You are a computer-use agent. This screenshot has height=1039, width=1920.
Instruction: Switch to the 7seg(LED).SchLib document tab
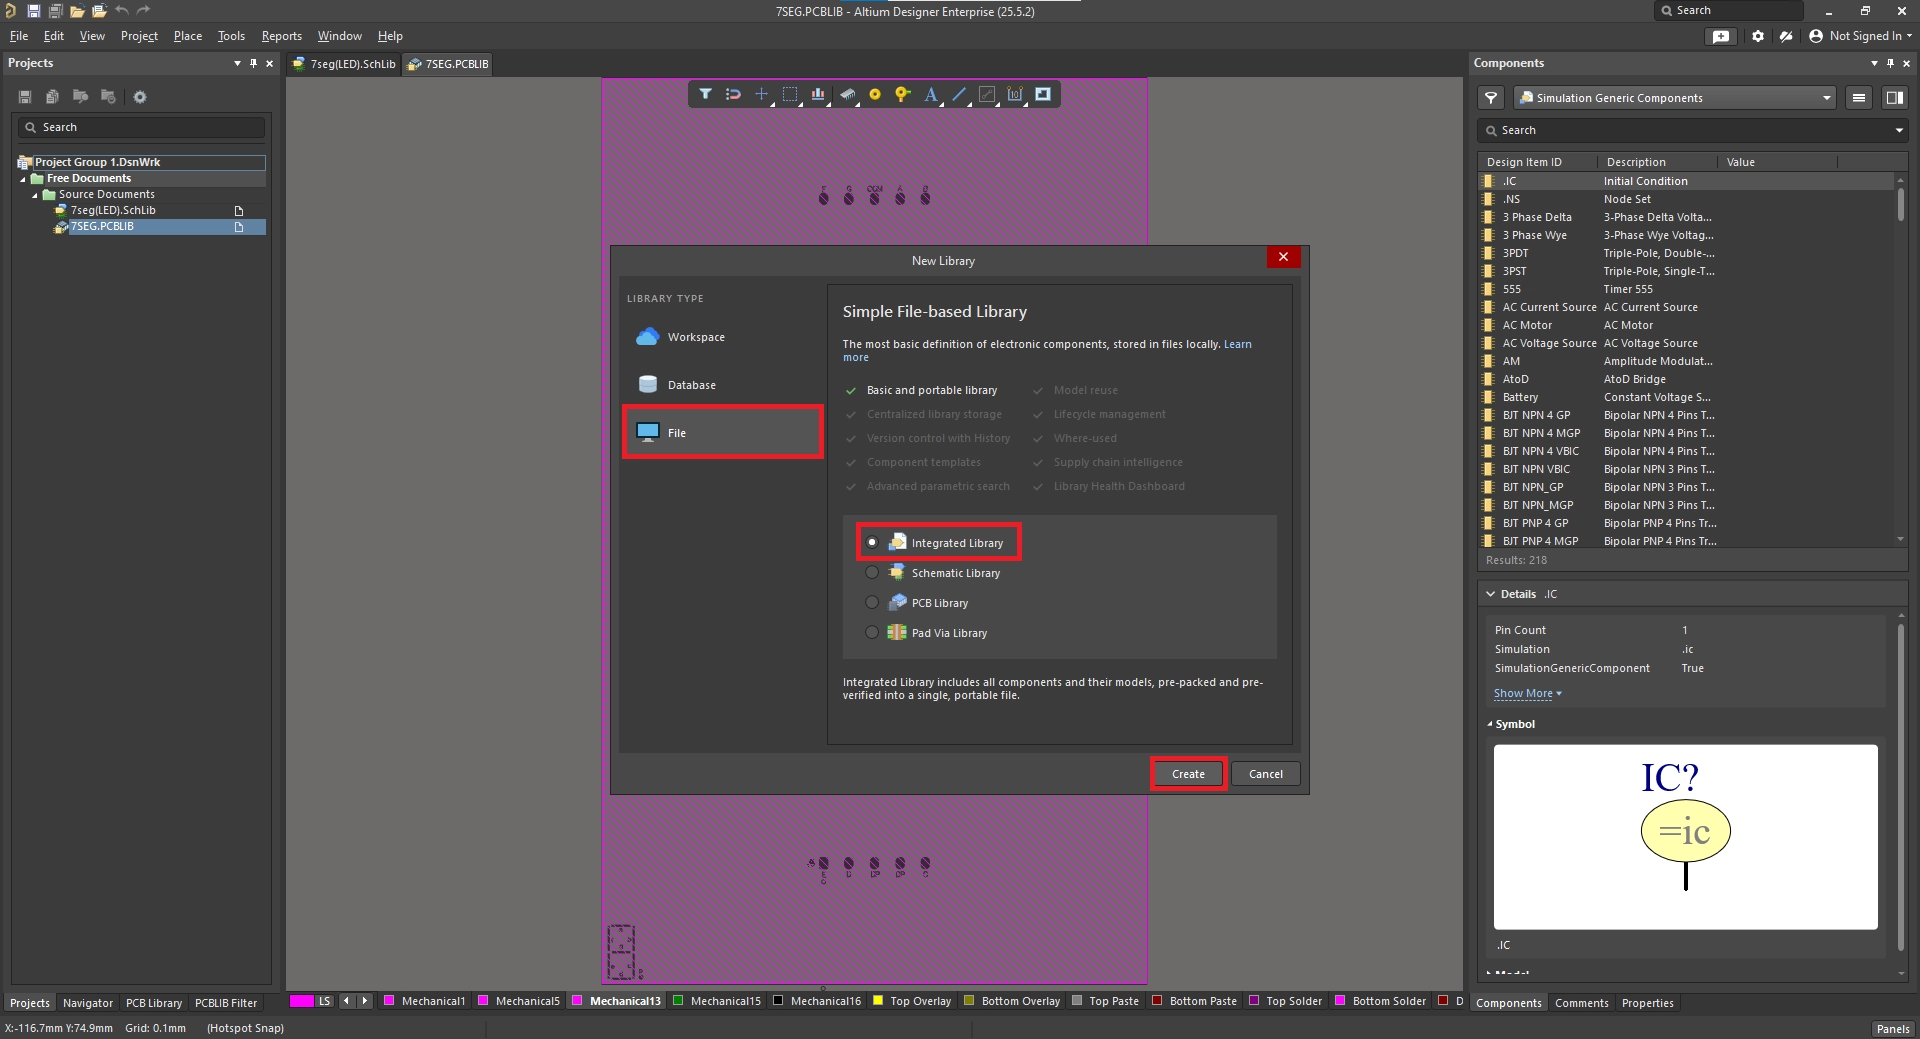click(x=345, y=64)
